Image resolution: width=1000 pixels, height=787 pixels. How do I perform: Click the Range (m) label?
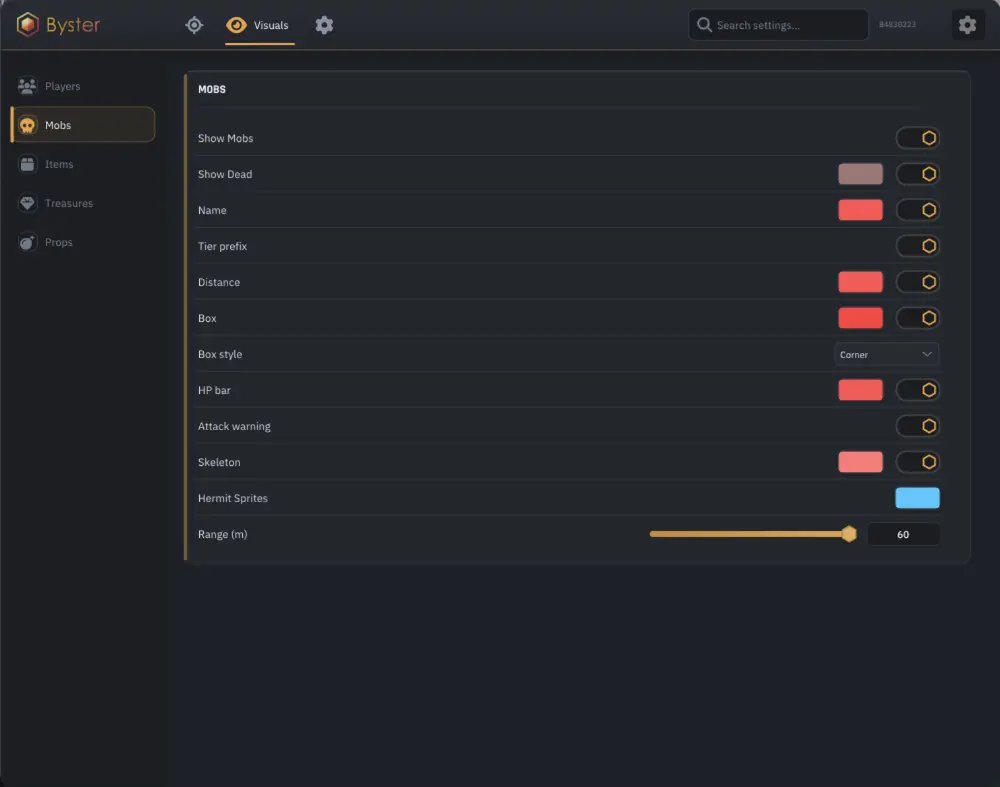pos(223,534)
